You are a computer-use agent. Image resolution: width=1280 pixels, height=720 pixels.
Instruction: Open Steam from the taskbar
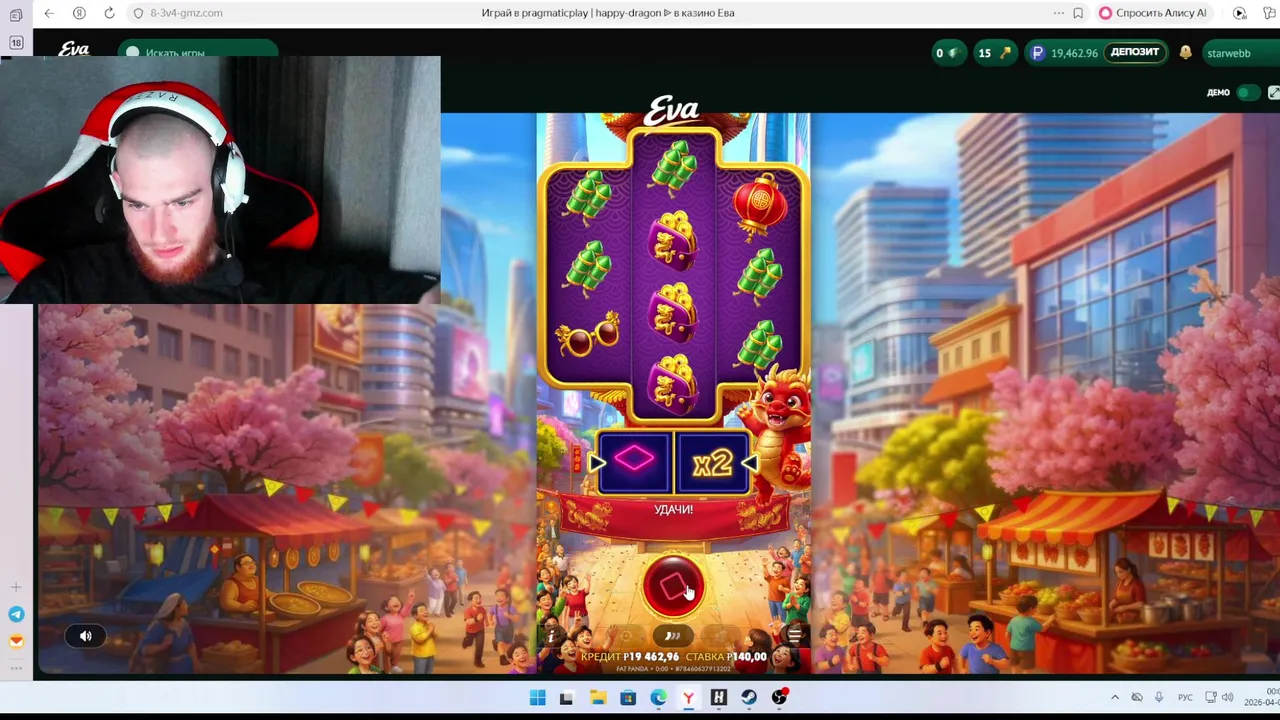tap(749, 697)
